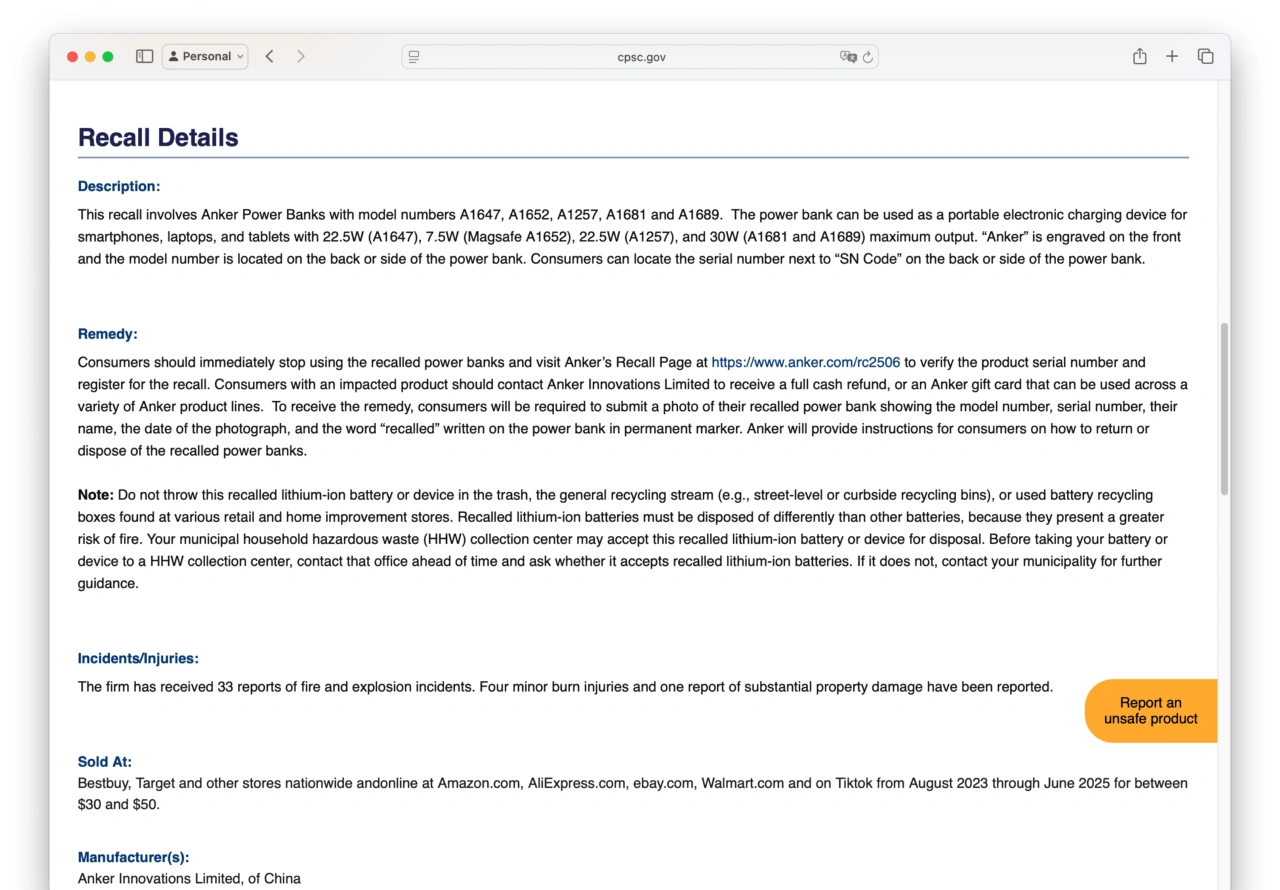Click the translate page icon
This screenshot has height=890, width=1280.
coord(848,57)
